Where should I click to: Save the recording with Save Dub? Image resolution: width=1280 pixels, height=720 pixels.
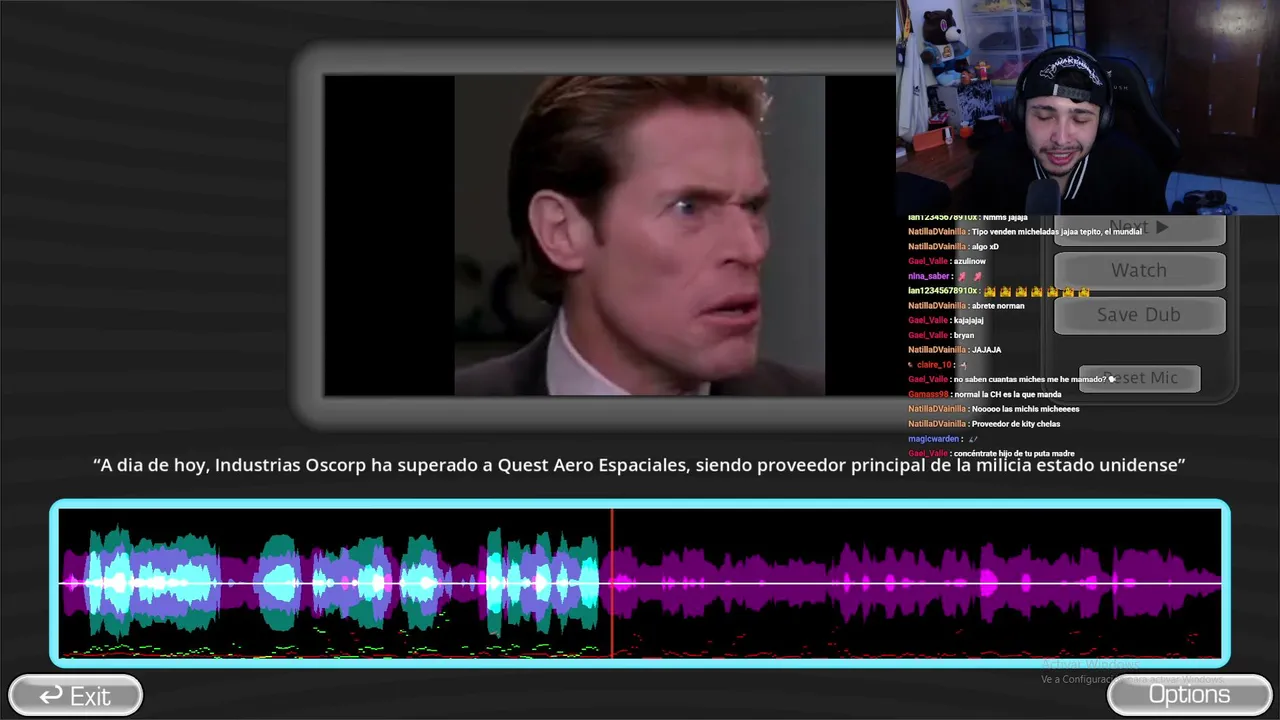[1139, 315]
